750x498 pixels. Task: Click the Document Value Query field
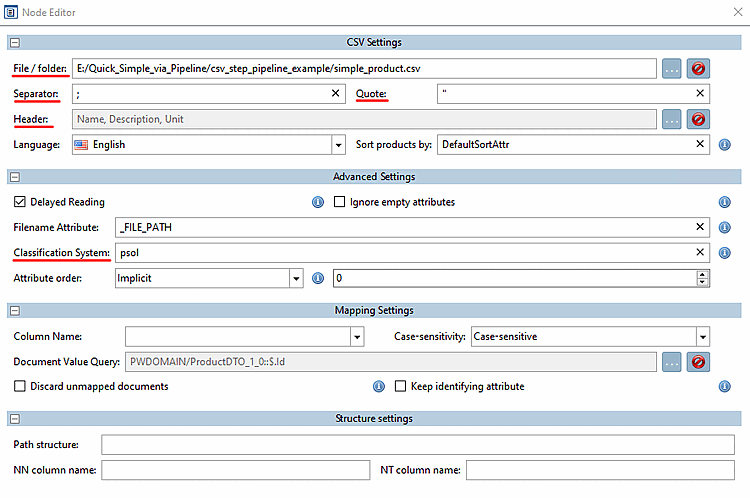[391, 362]
